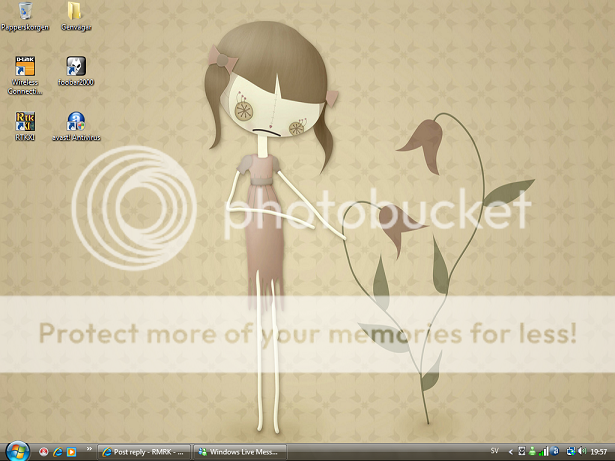Show hidden system tray icons arrow
Viewport: 615px width, 461px height.
[511, 452]
